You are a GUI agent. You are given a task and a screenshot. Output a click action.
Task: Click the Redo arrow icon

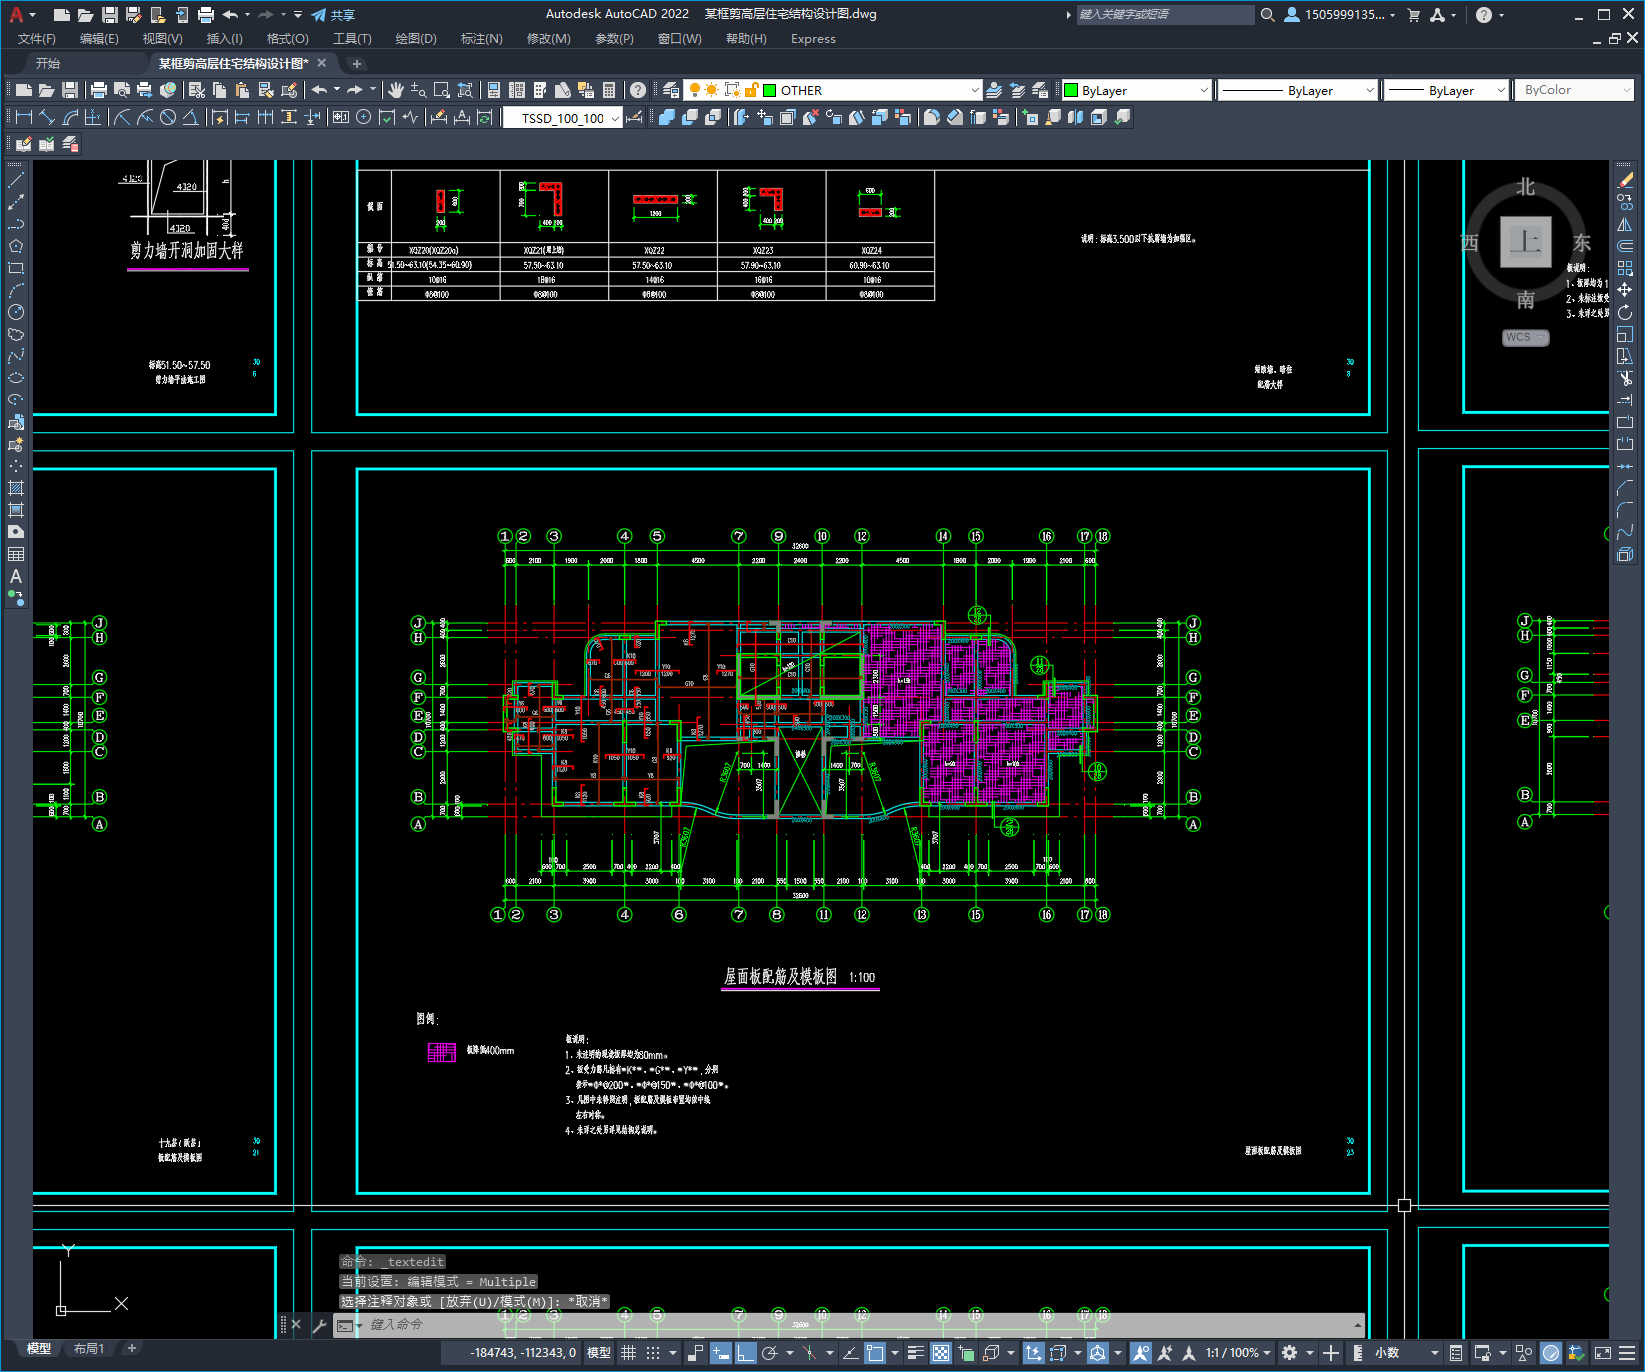[x=356, y=90]
